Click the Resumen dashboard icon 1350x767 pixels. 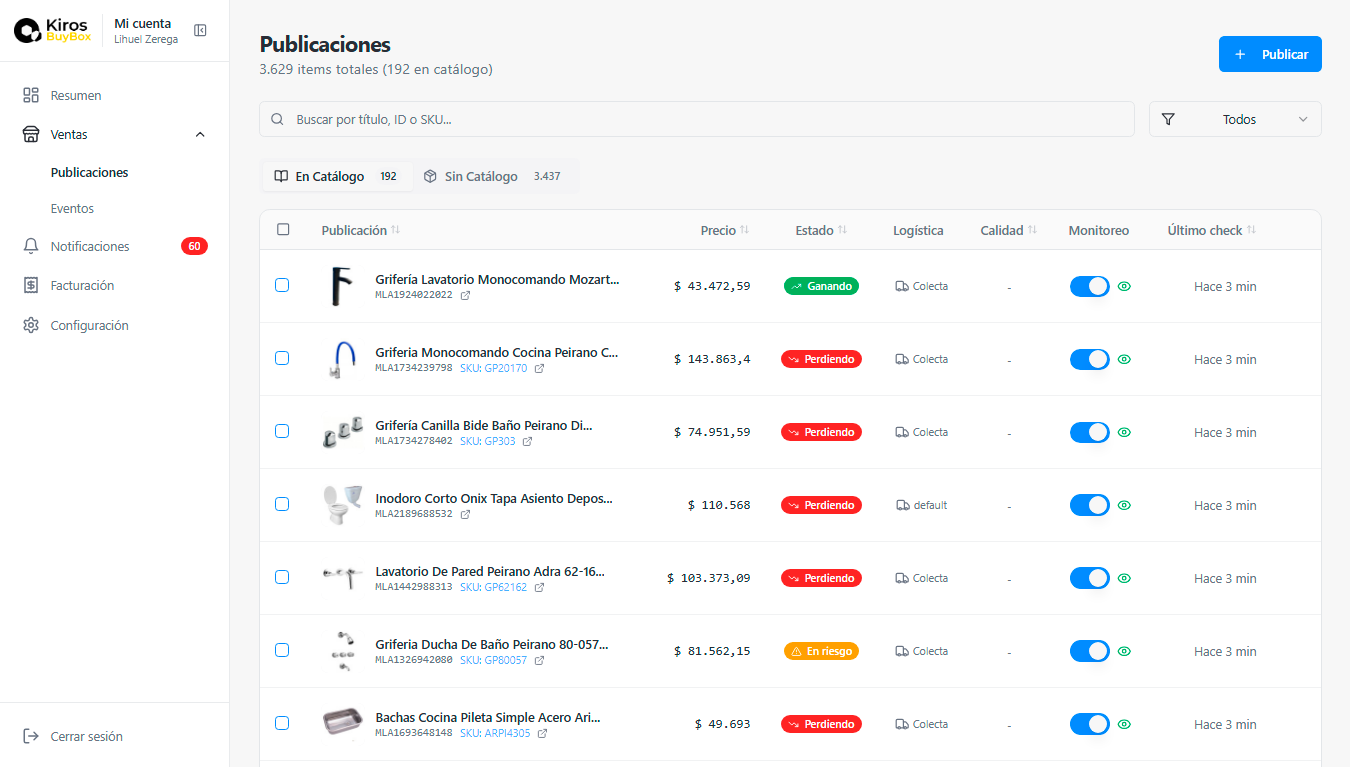31,96
